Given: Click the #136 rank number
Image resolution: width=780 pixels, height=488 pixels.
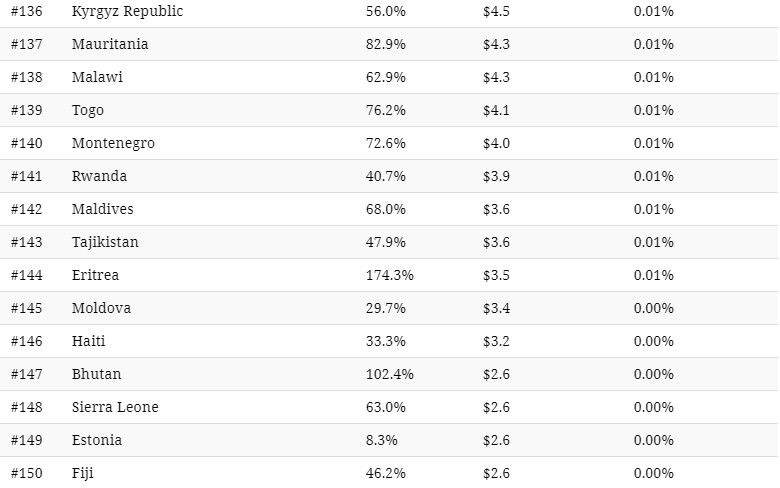Looking at the screenshot, I should (x=26, y=11).
